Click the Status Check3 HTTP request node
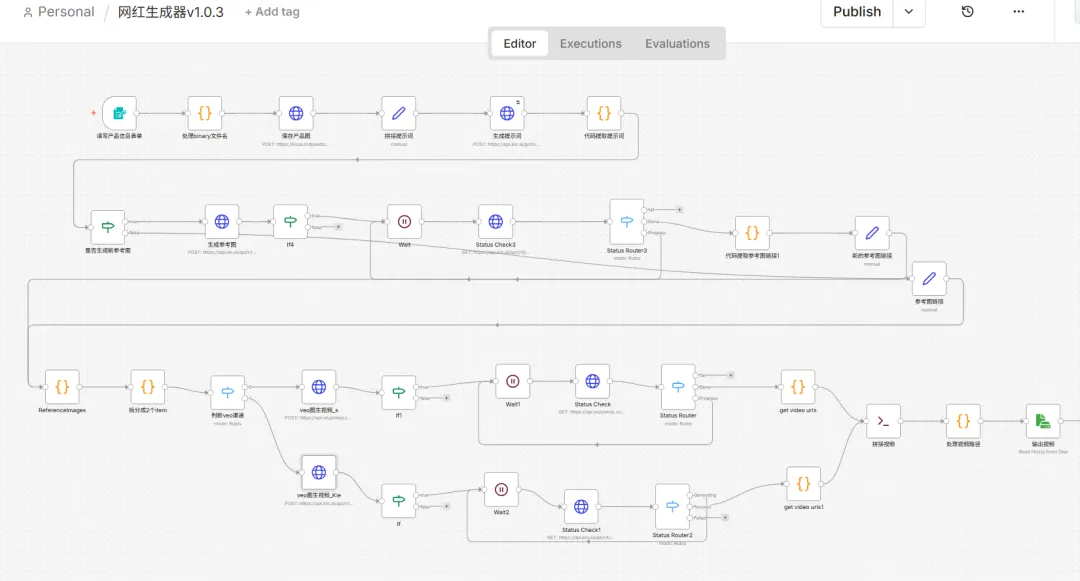Screen dimensions: 1080x581 coord(495,221)
